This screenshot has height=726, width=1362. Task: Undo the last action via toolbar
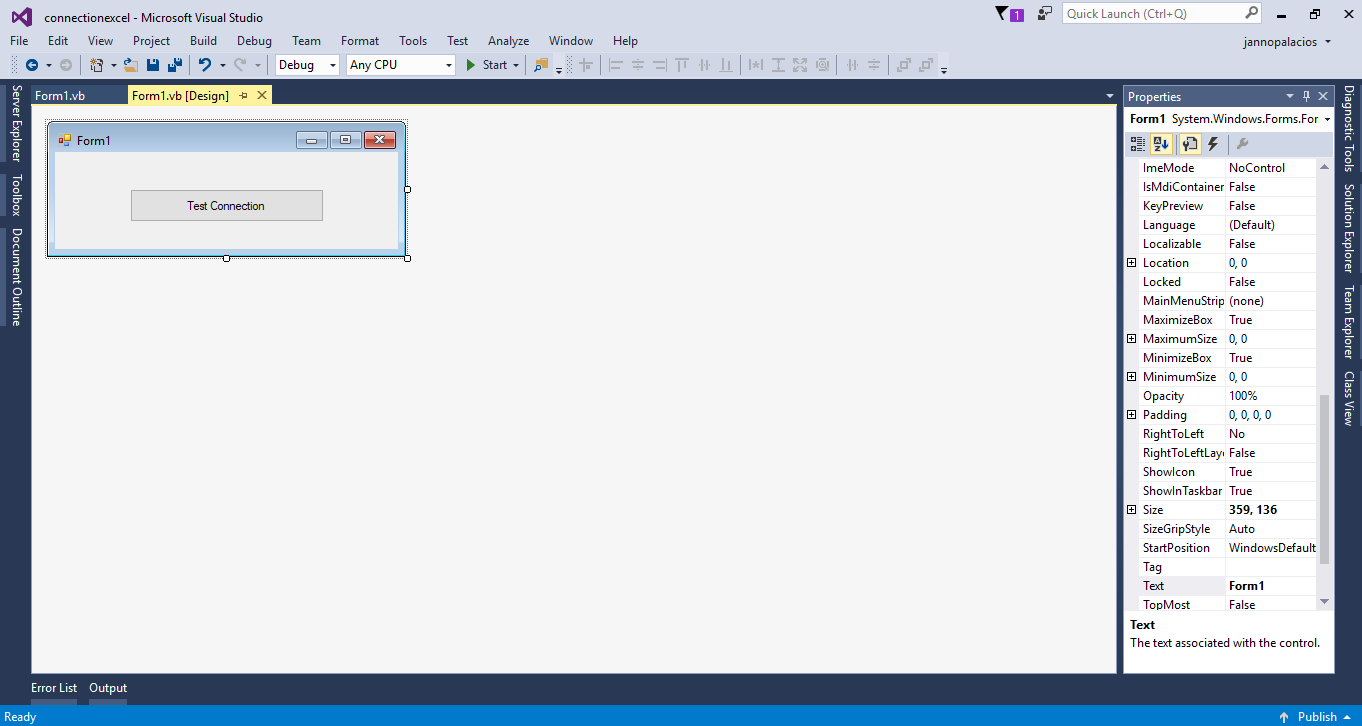pyautogui.click(x=205, y=65)
